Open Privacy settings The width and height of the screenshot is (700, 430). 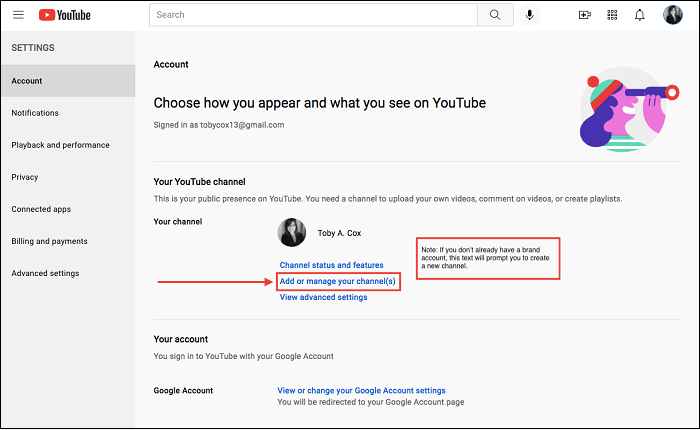(x=25, y=177)
